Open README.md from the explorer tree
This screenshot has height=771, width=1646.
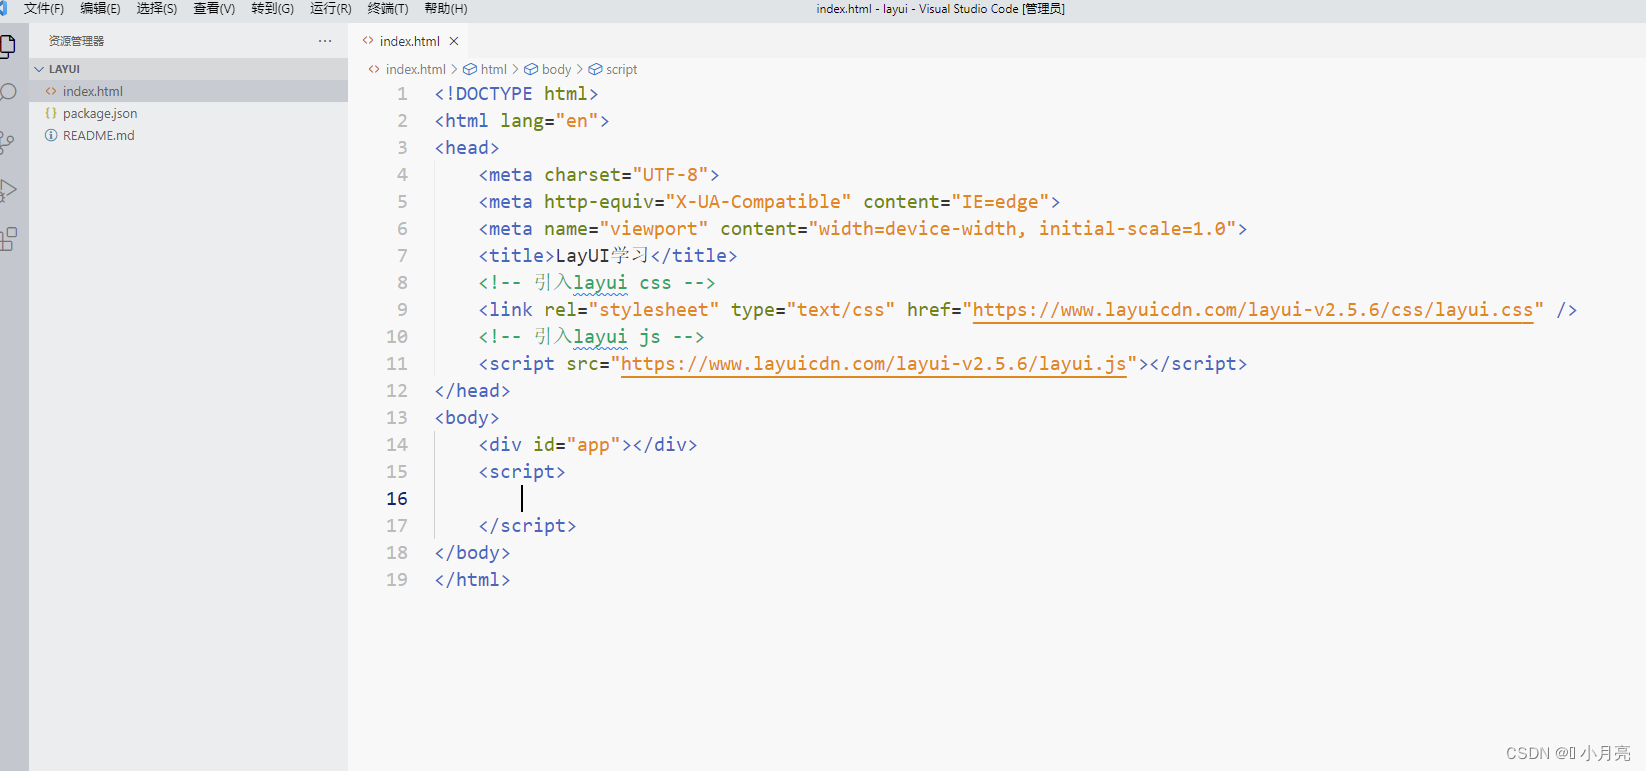tap(188, 135)
